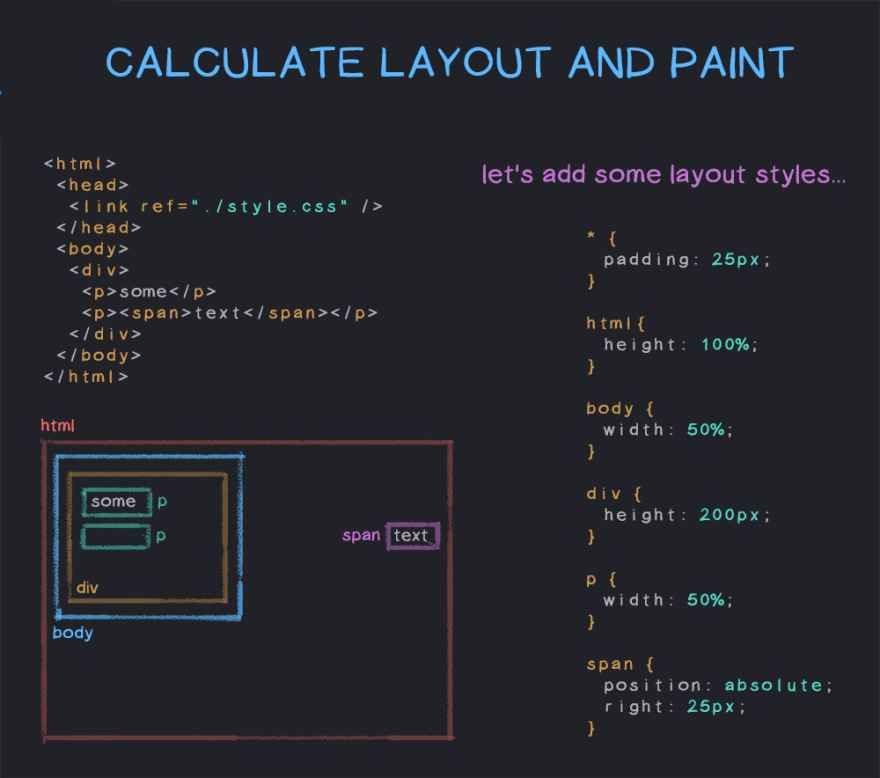Viewport: 880px width, 778px height.
Task: Click the "span {" selector in the CSS
Action: coord(620,665)
